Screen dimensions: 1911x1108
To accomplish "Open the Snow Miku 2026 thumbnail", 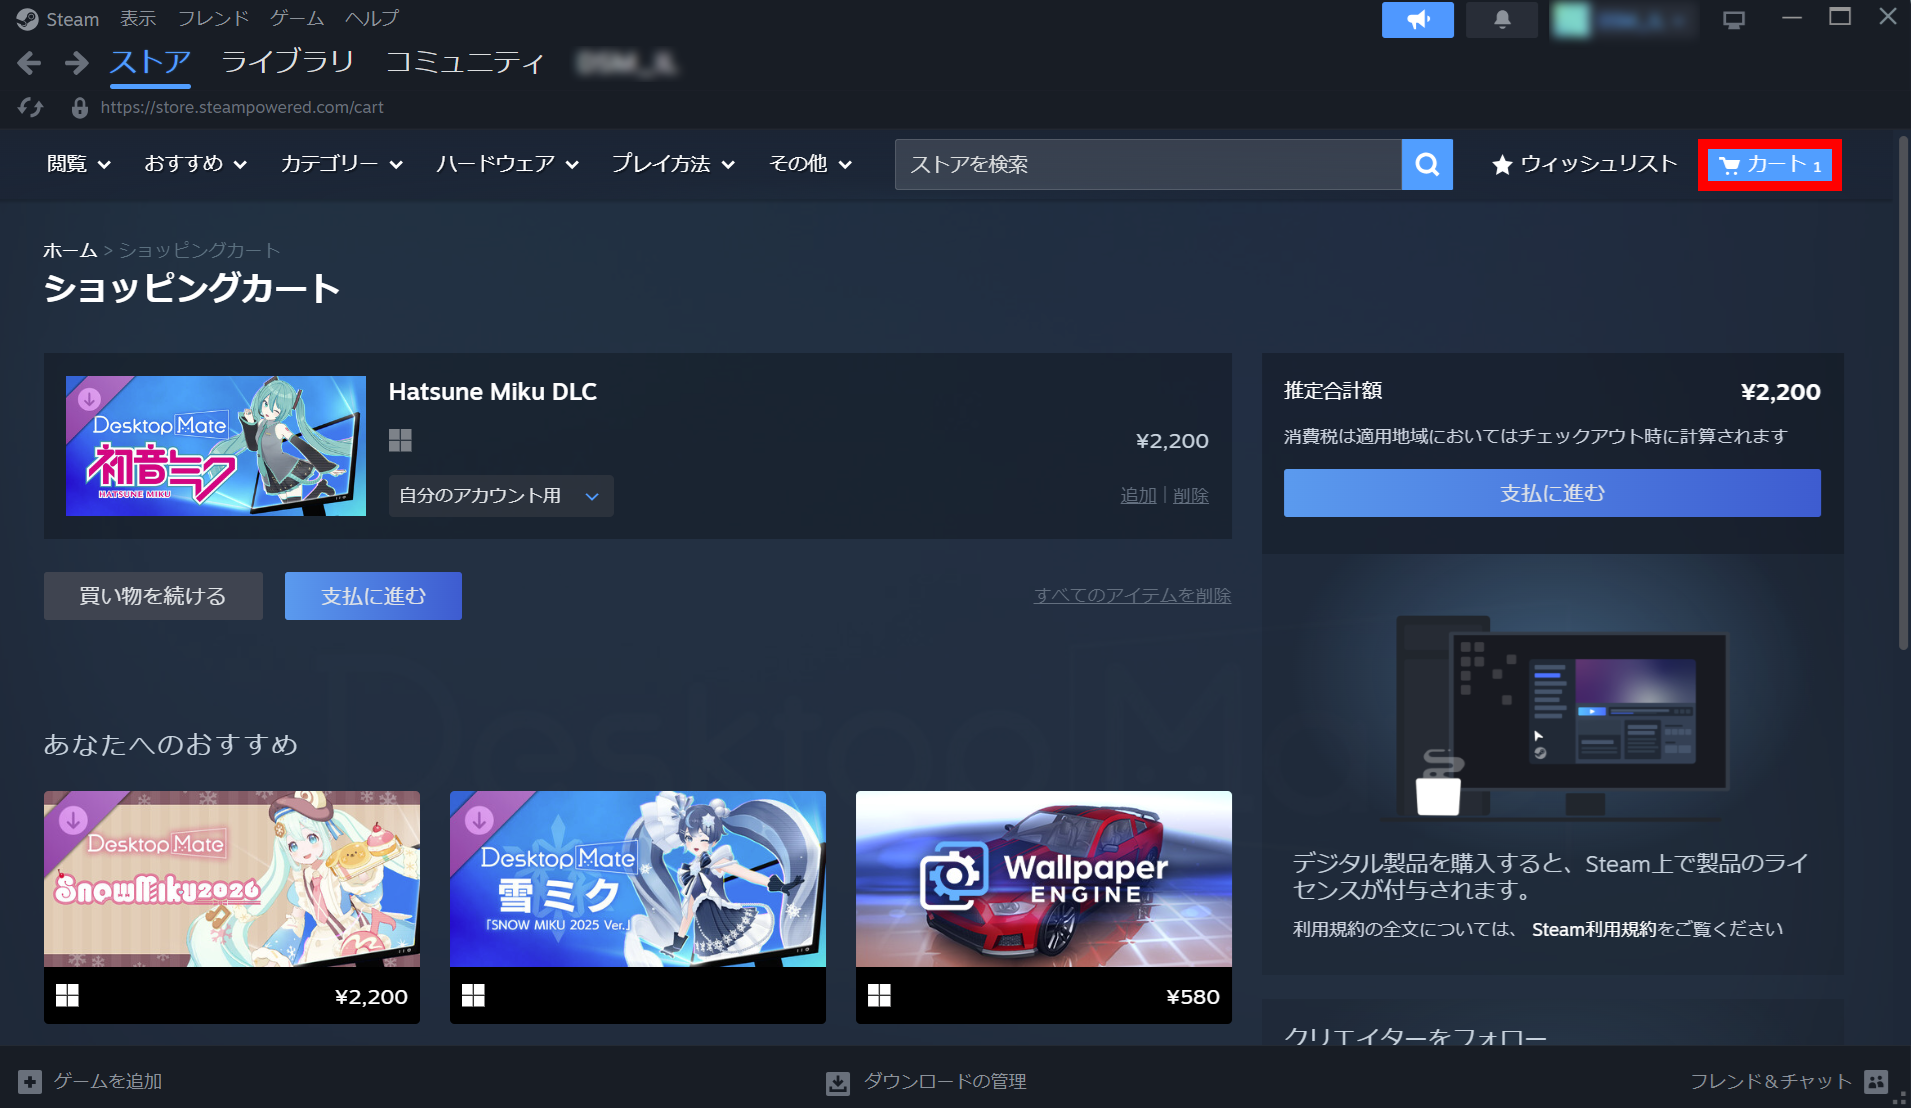I will pos(231,880).
